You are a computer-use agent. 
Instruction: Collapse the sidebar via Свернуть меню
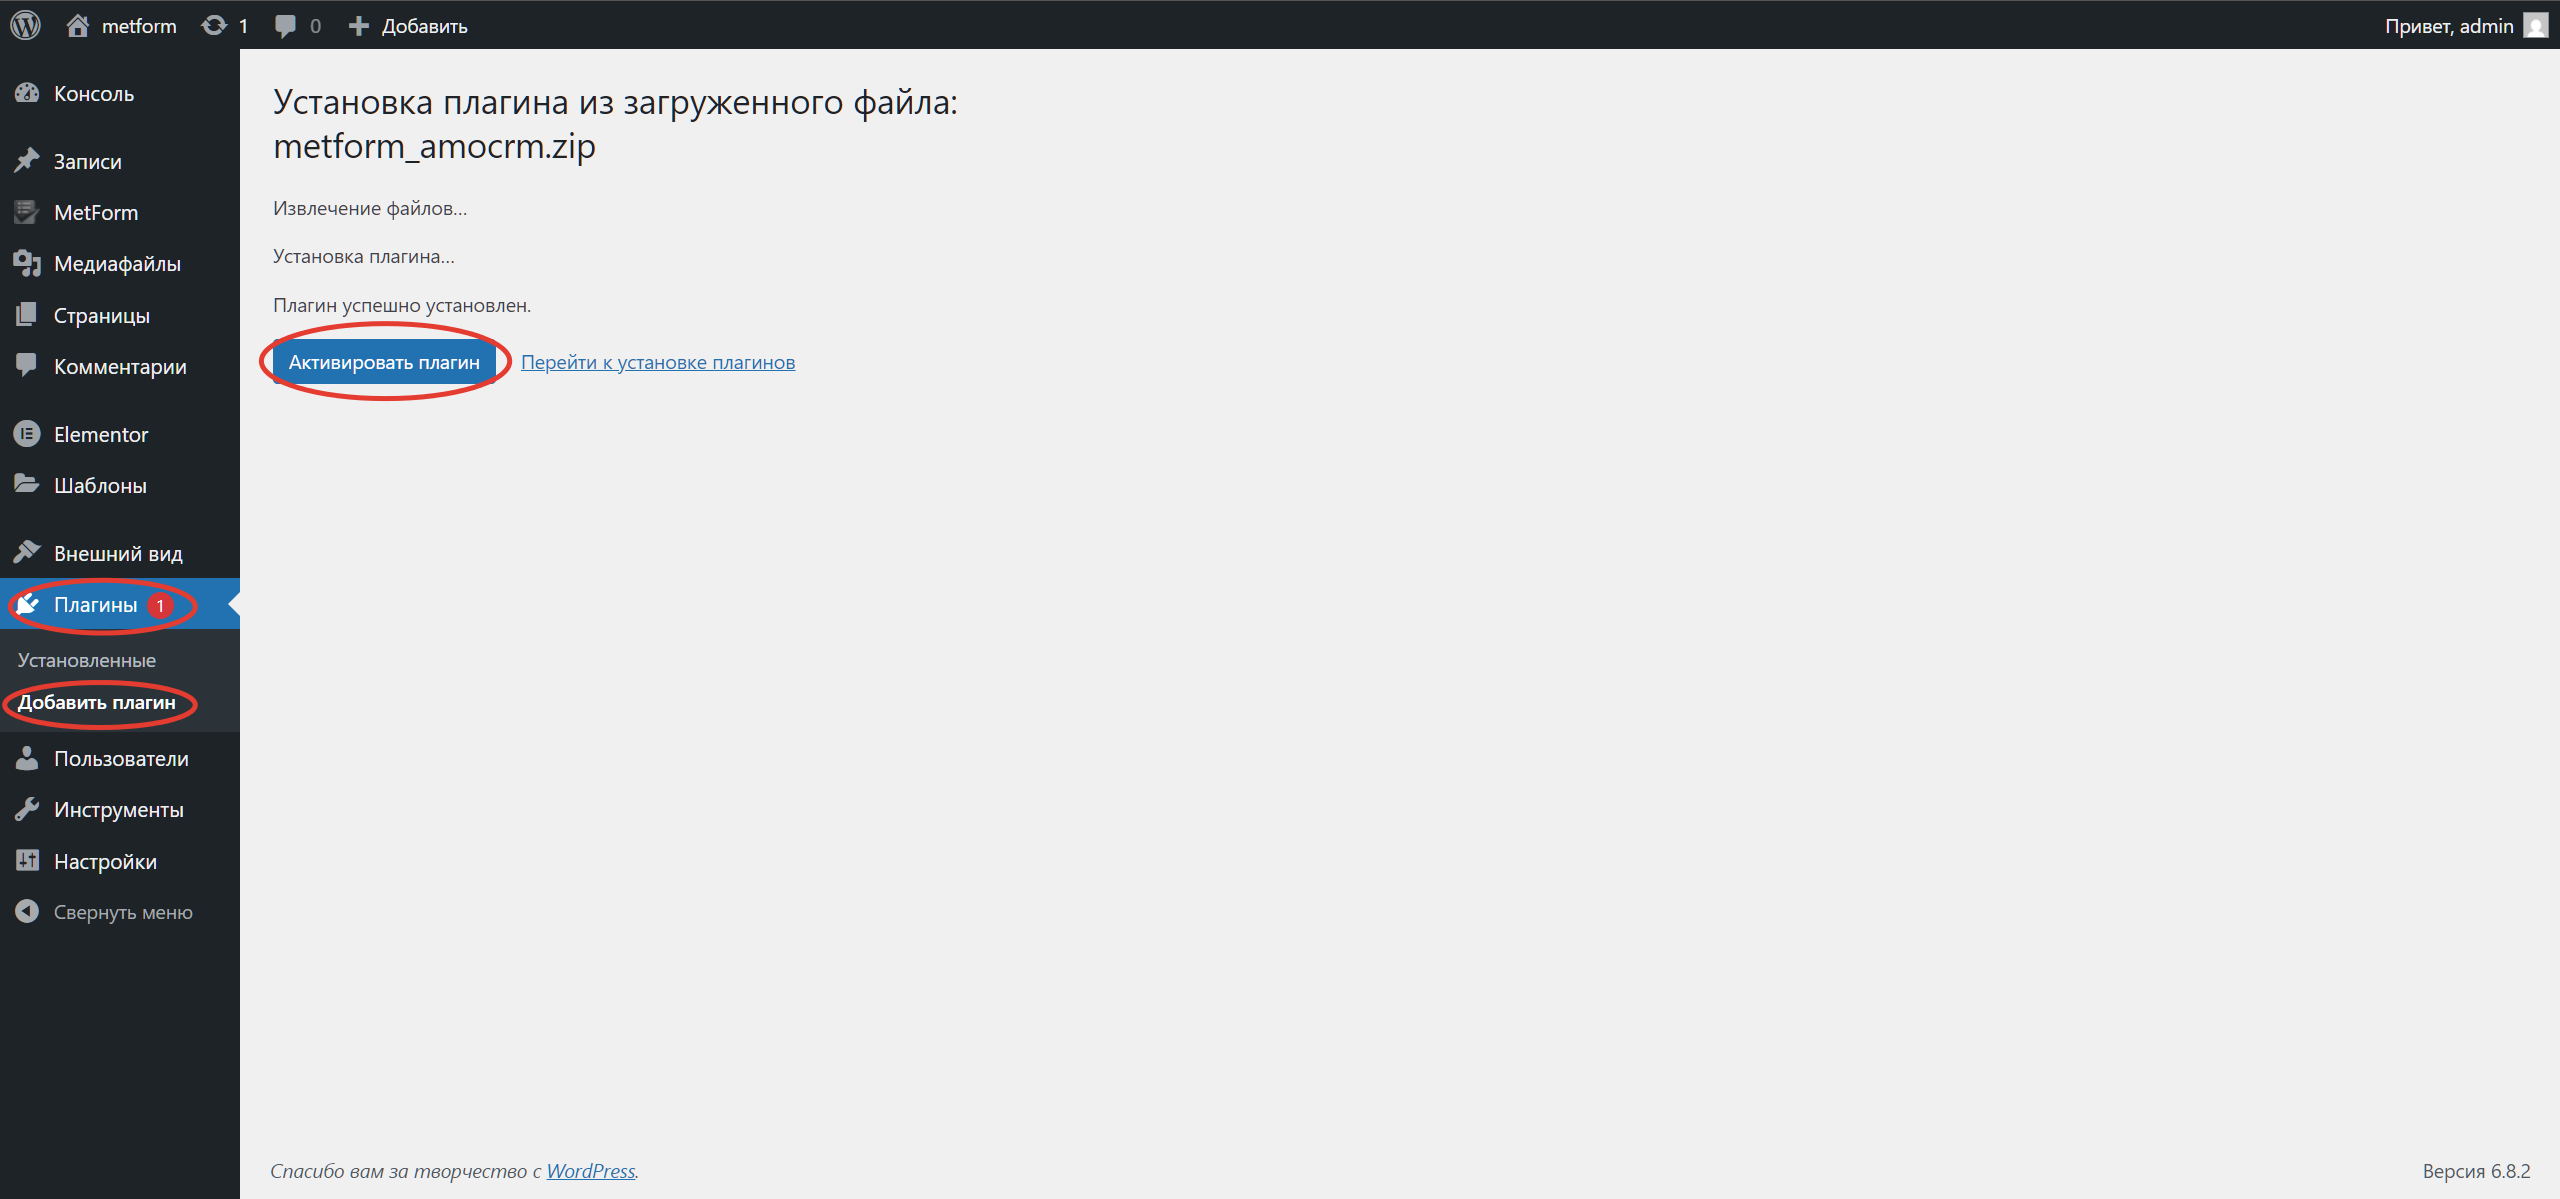[x=120, y=912]
